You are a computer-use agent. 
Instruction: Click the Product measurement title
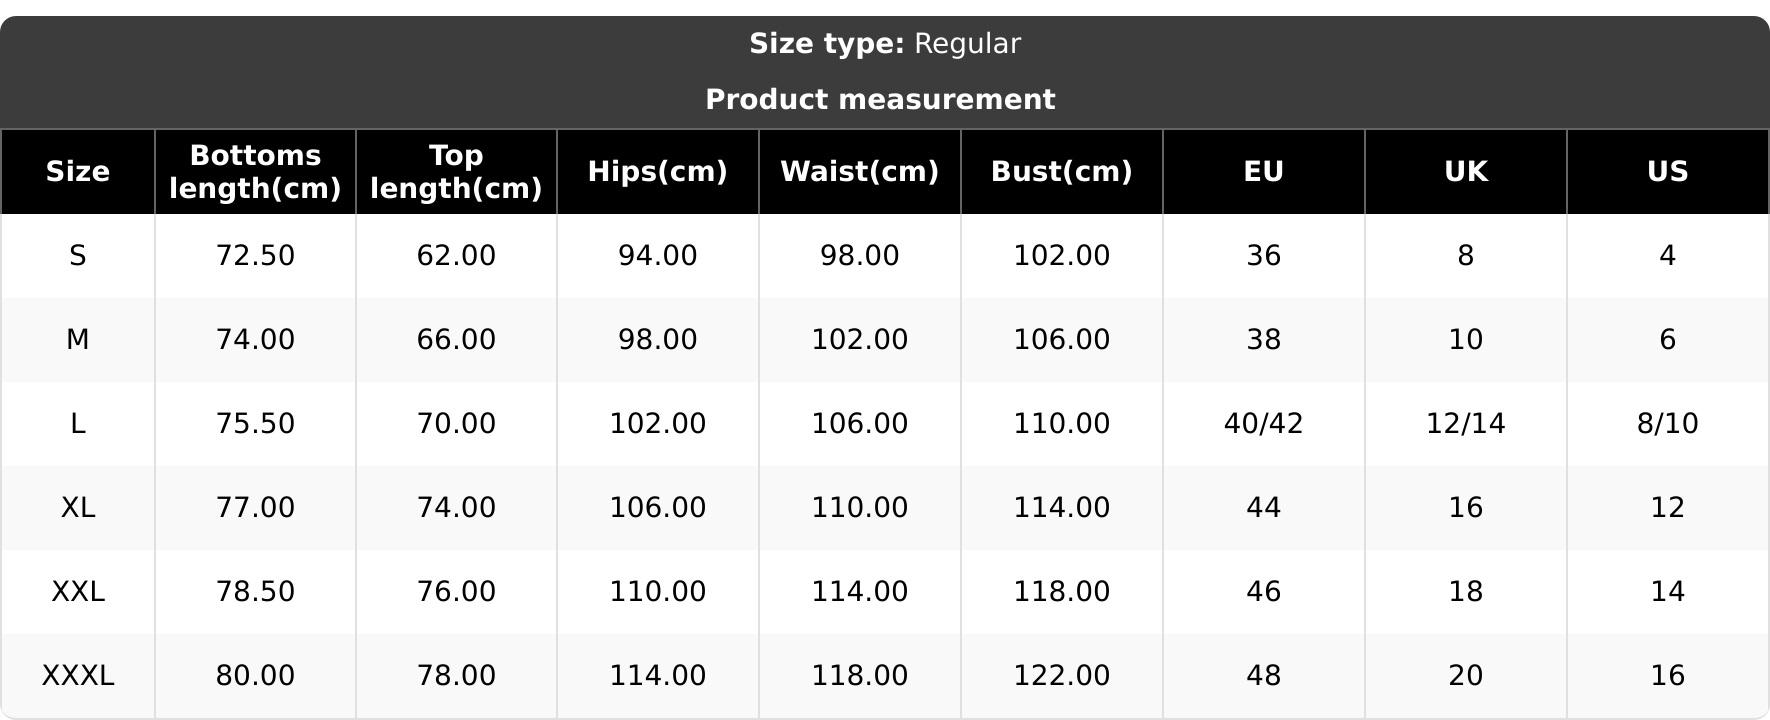pos(880,100)
